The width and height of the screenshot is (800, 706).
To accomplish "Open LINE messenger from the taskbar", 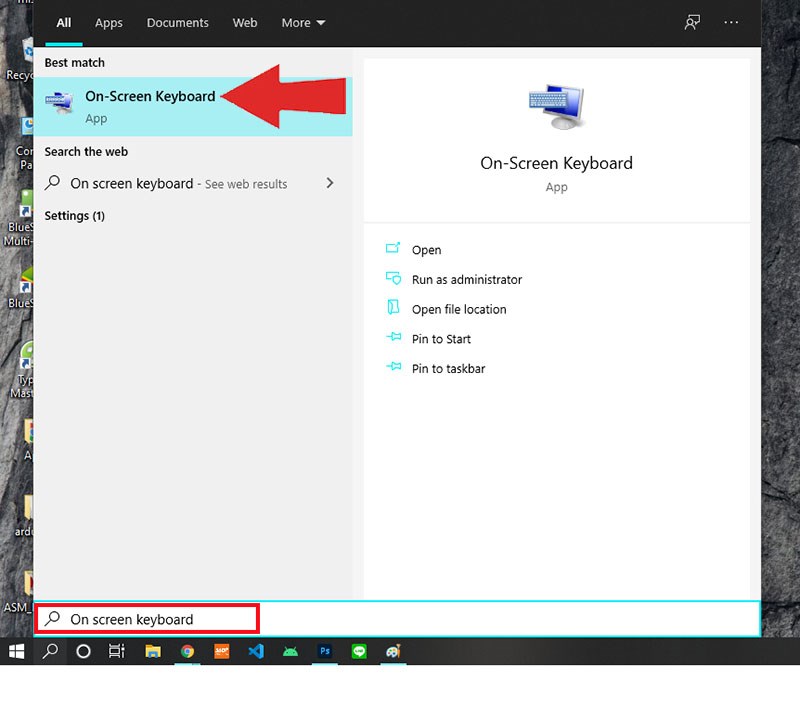I will (359, 651).
